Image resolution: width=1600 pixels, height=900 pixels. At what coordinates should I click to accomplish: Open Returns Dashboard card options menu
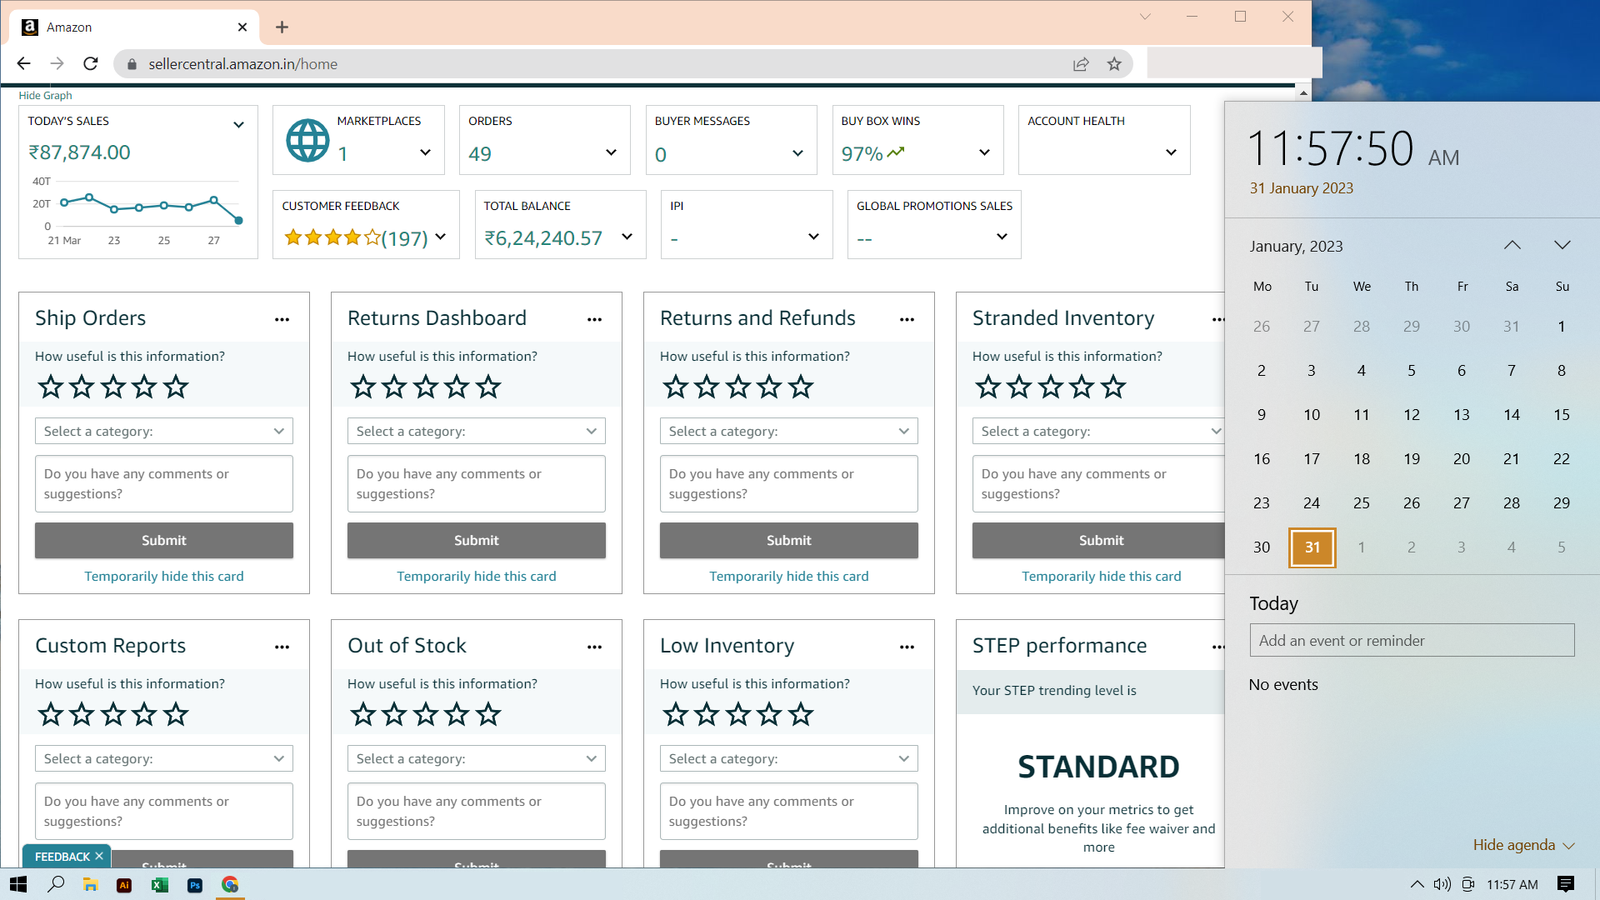(x=594, y=320)
